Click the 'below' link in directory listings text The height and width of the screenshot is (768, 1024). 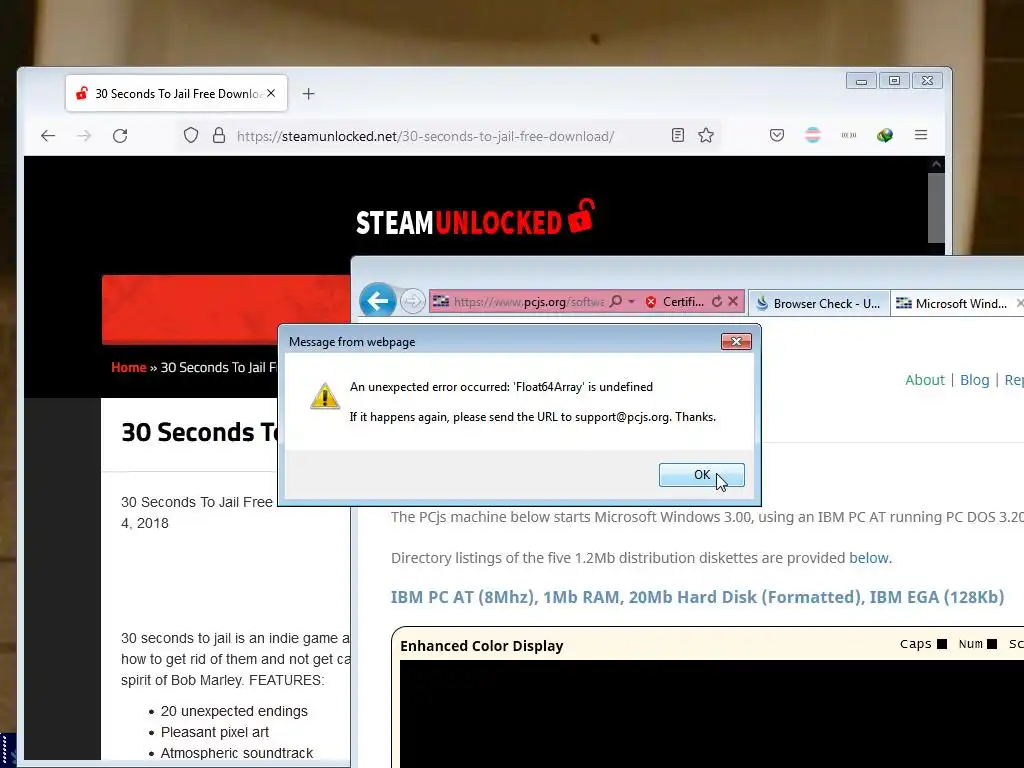coord(869,558)
